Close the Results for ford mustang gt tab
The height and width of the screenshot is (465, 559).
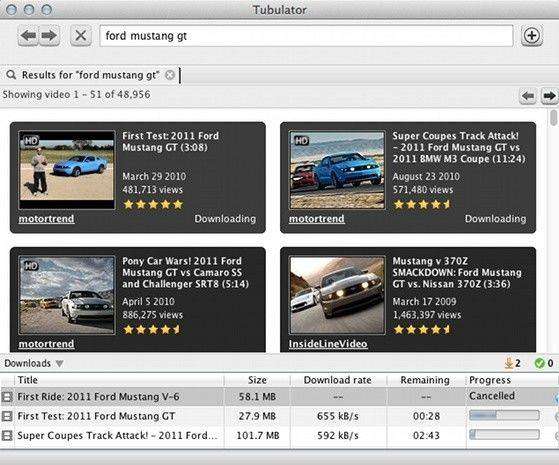(x=170, y=75)
